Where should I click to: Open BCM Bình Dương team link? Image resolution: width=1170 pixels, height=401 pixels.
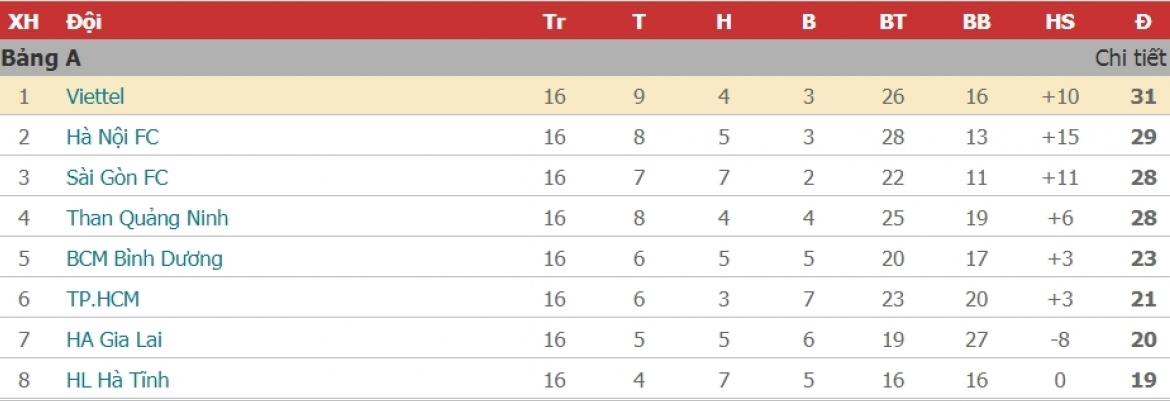(144, 259)
